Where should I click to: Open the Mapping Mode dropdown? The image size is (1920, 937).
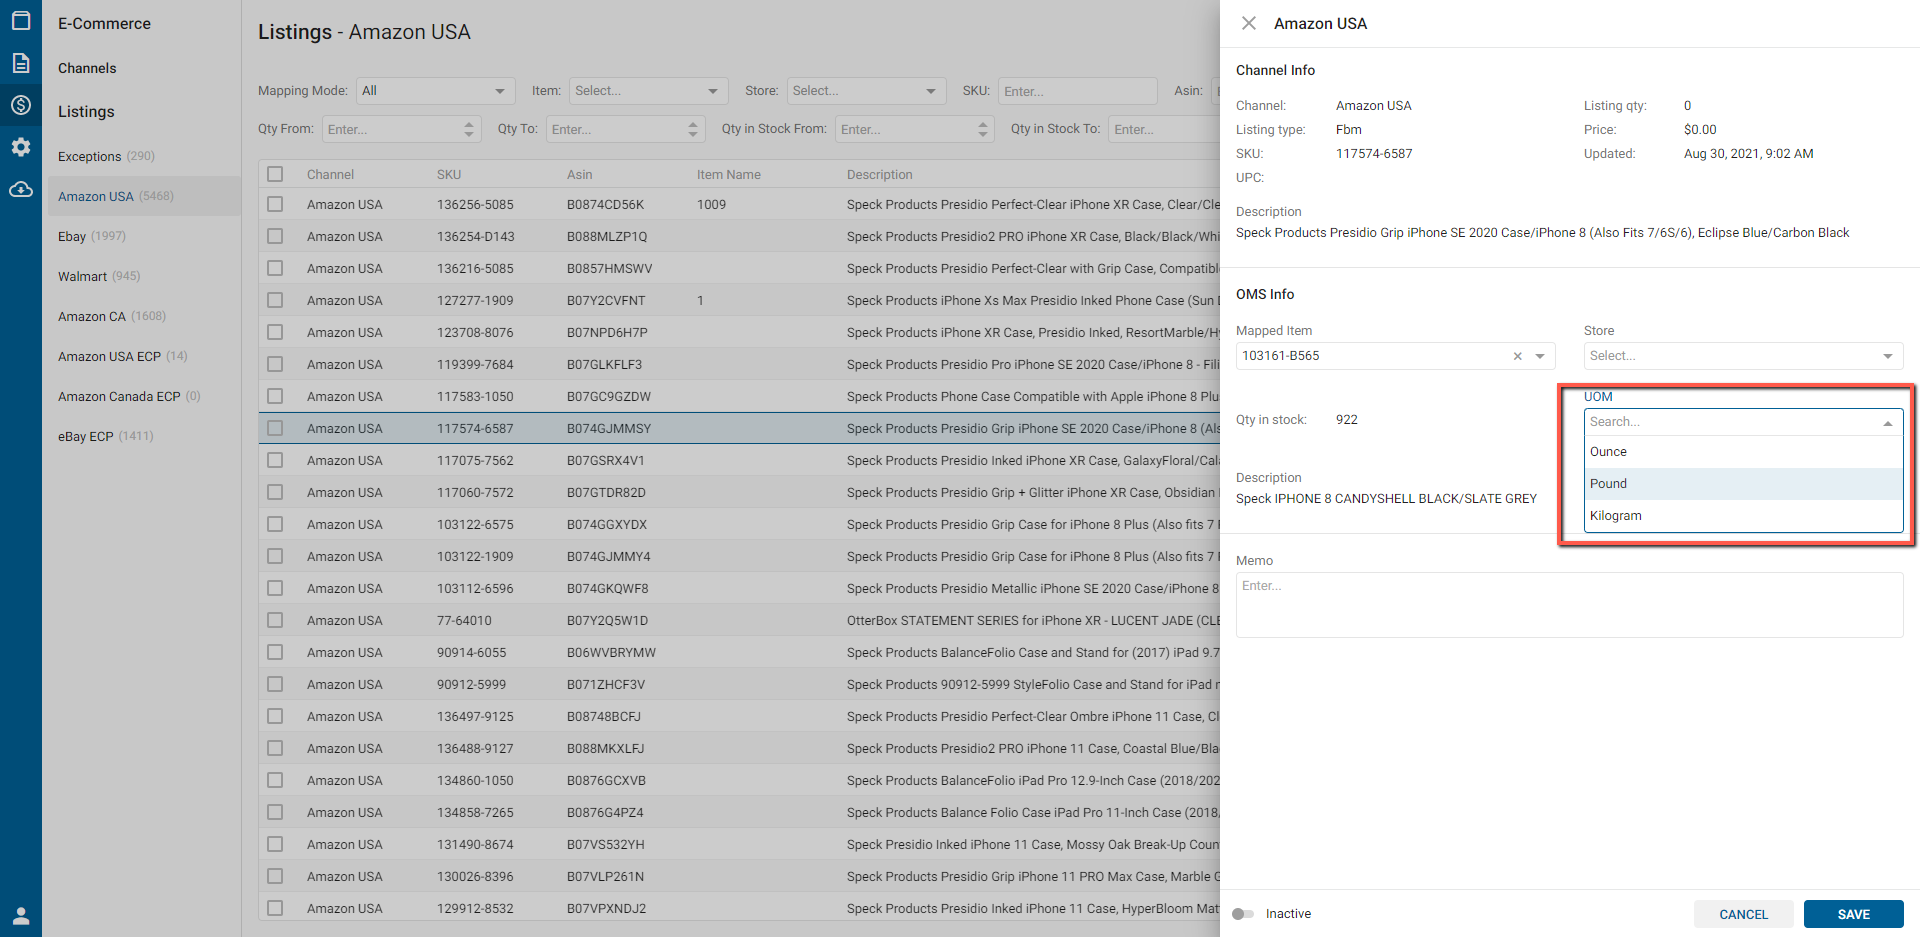point(435,91)
